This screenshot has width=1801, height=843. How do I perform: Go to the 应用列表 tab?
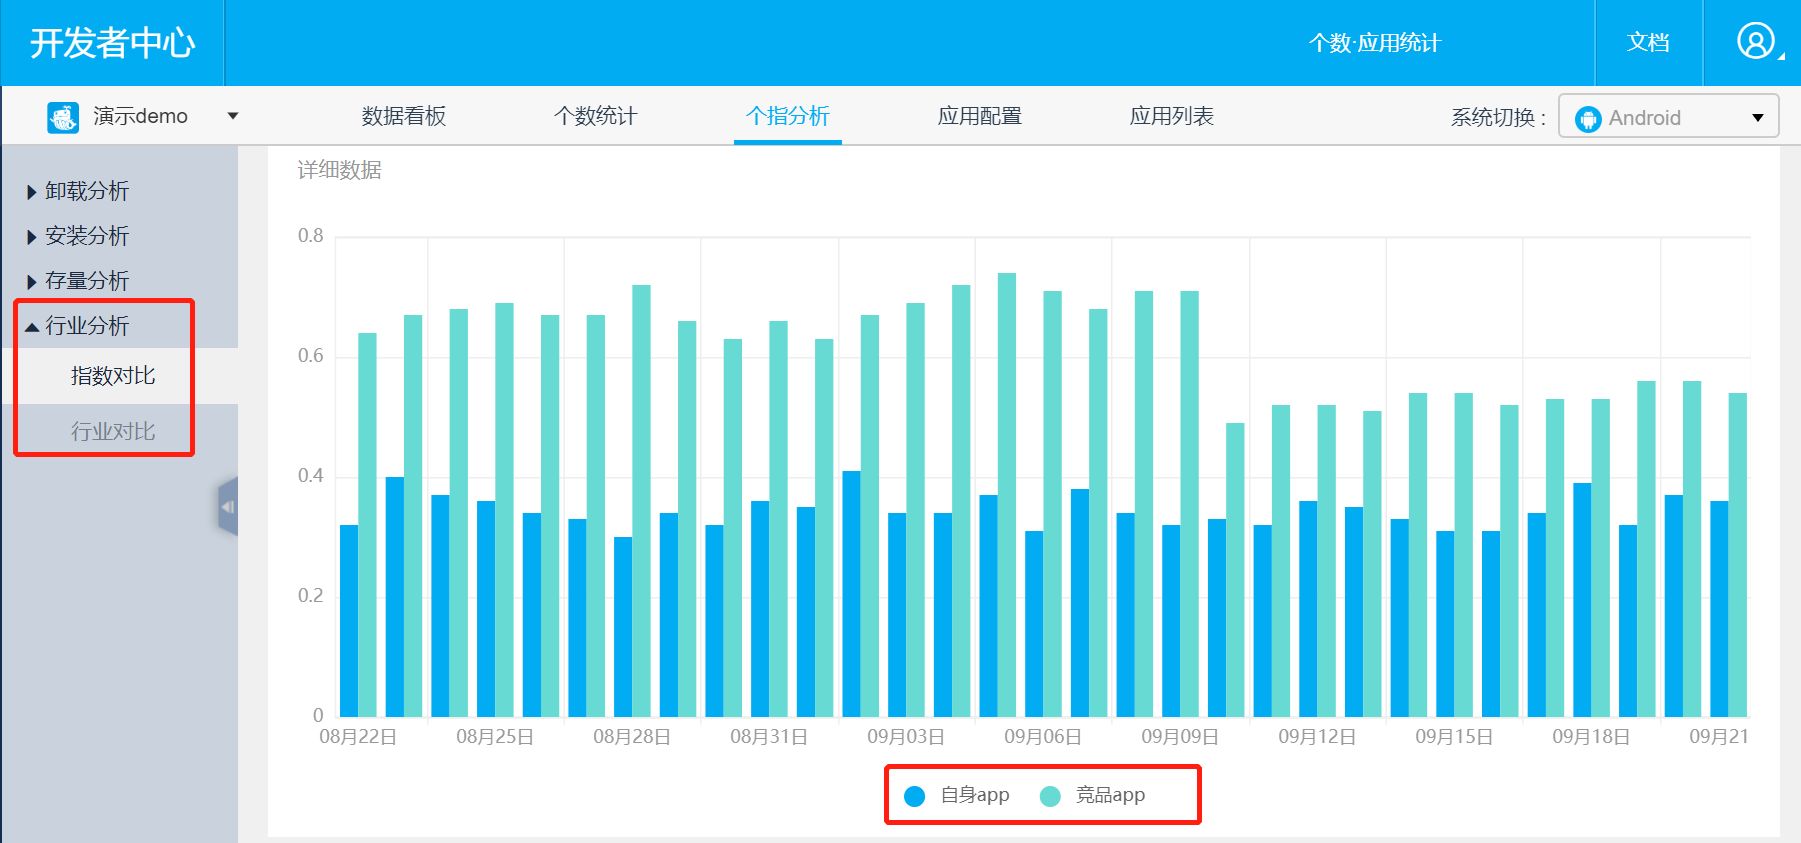[1171, 116]
